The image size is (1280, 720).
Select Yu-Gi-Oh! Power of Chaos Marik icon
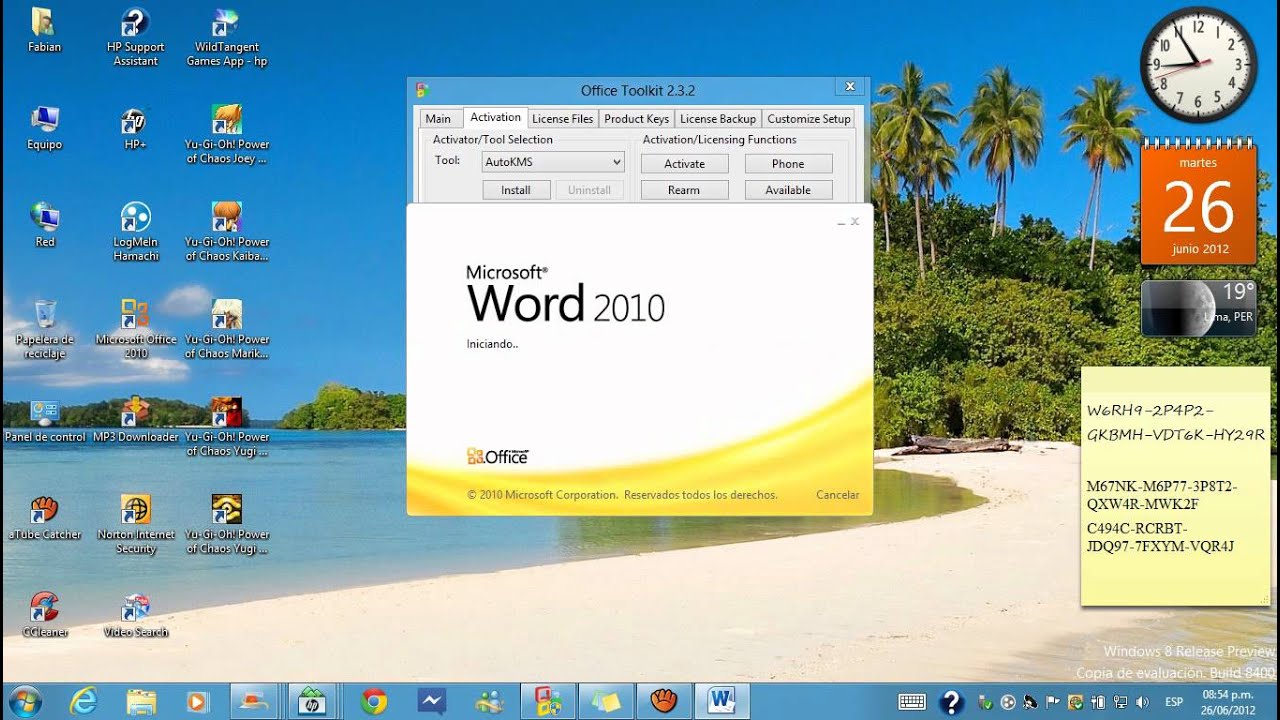[227, 329]
